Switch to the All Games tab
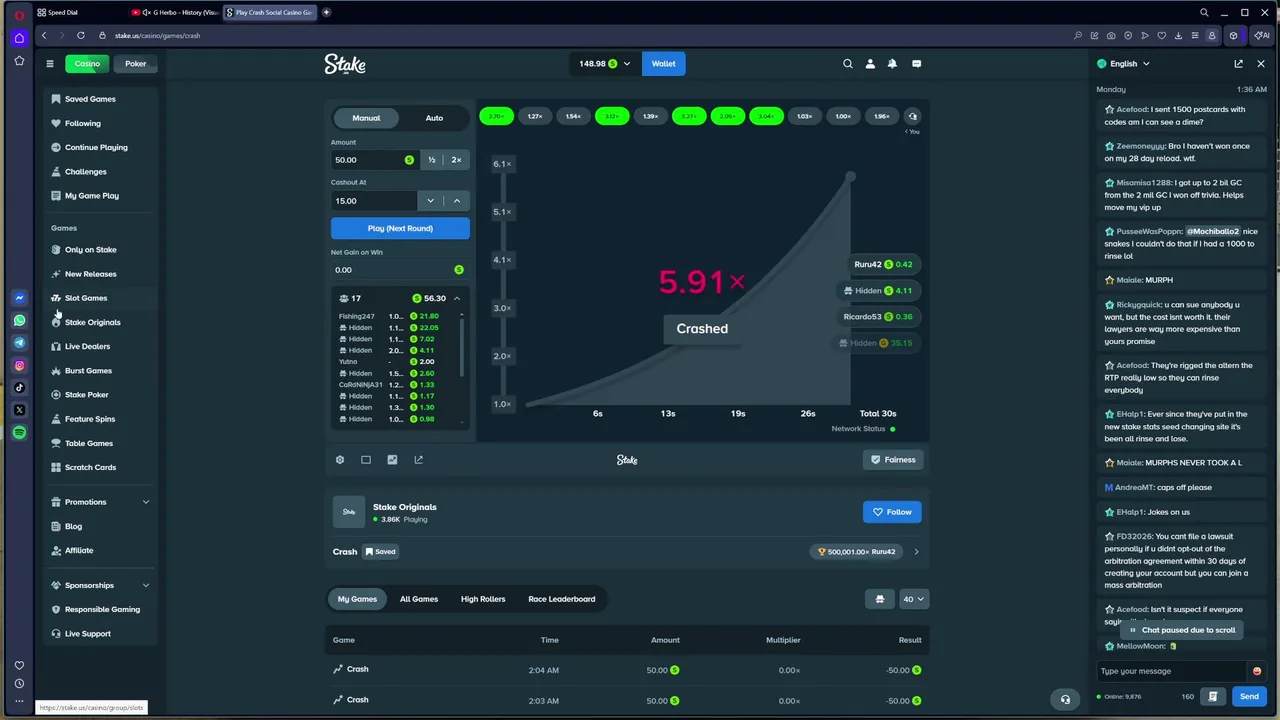Viewport: 1280px width, 720px height. tap(419, 599)
